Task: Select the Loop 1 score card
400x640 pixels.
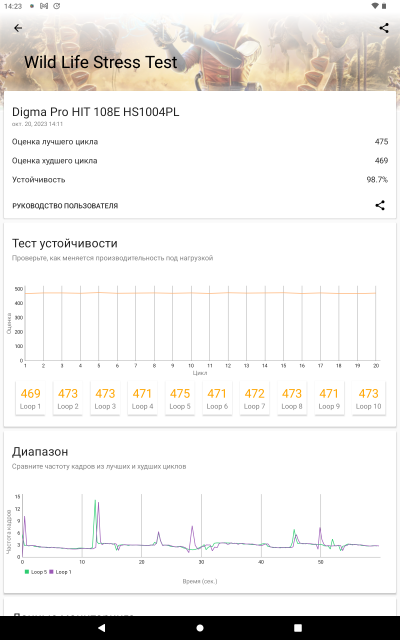Action: tap(30, 398)
